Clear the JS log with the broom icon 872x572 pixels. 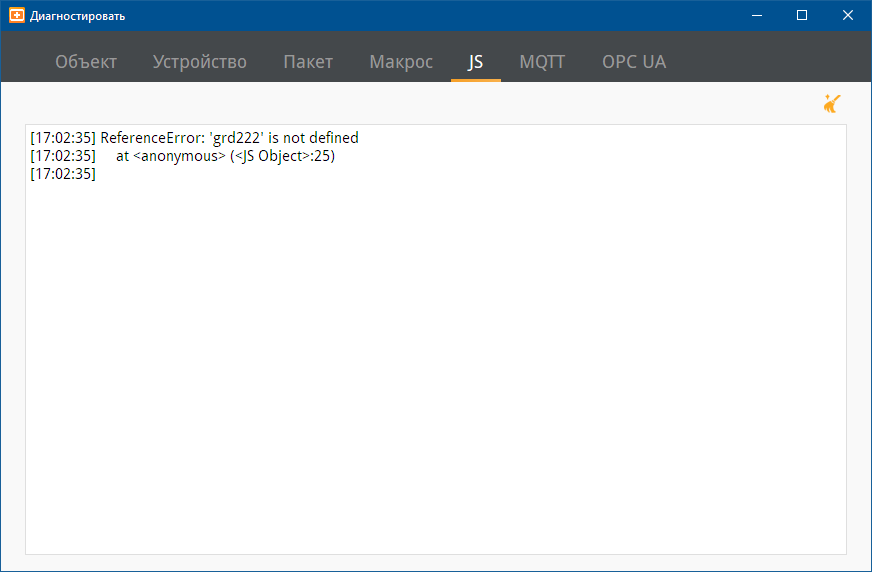coord(832,104)
